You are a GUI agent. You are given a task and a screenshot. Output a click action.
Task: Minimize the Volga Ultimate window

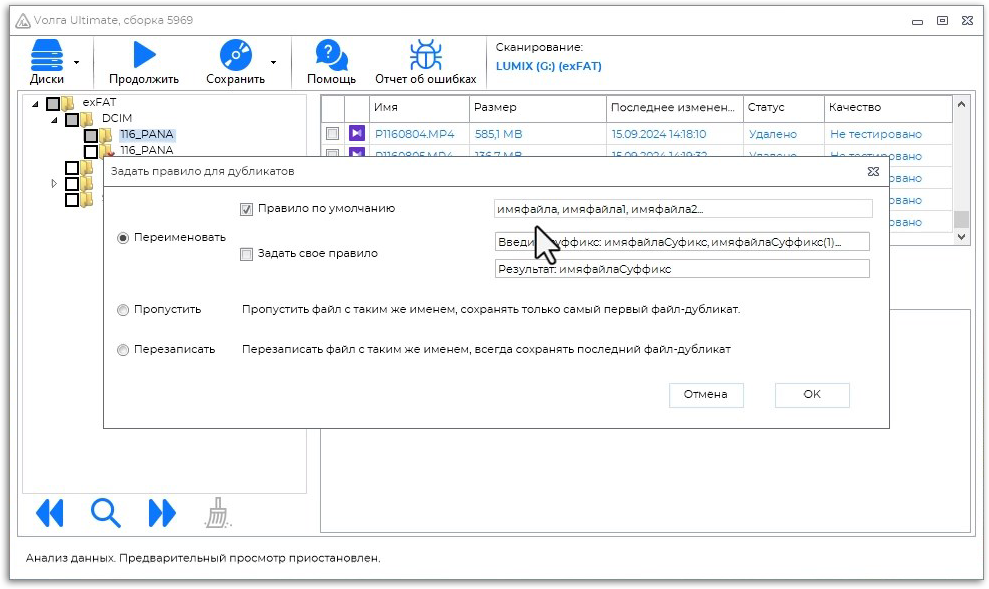point(918,21)
